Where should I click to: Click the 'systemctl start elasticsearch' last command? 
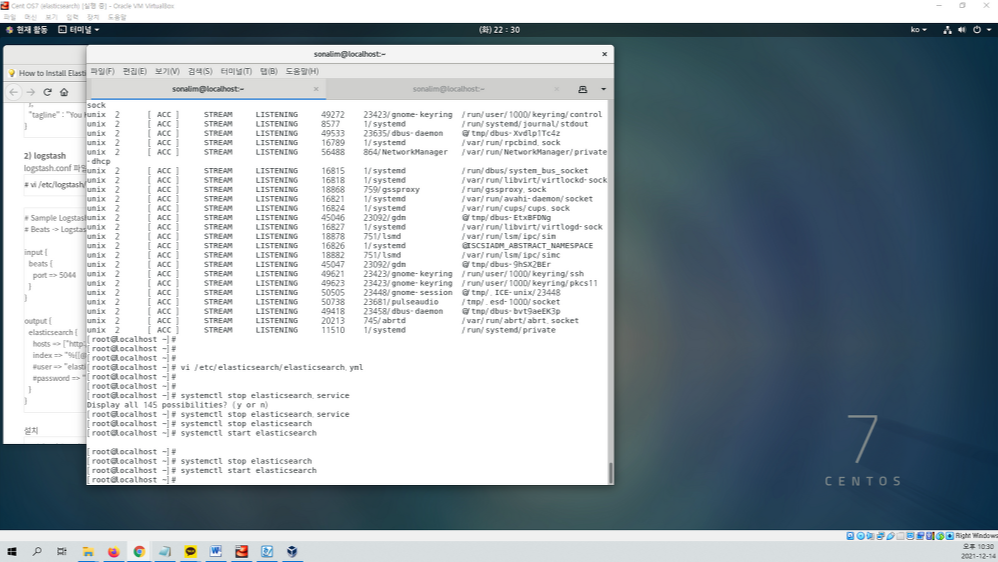coord(248,470)
